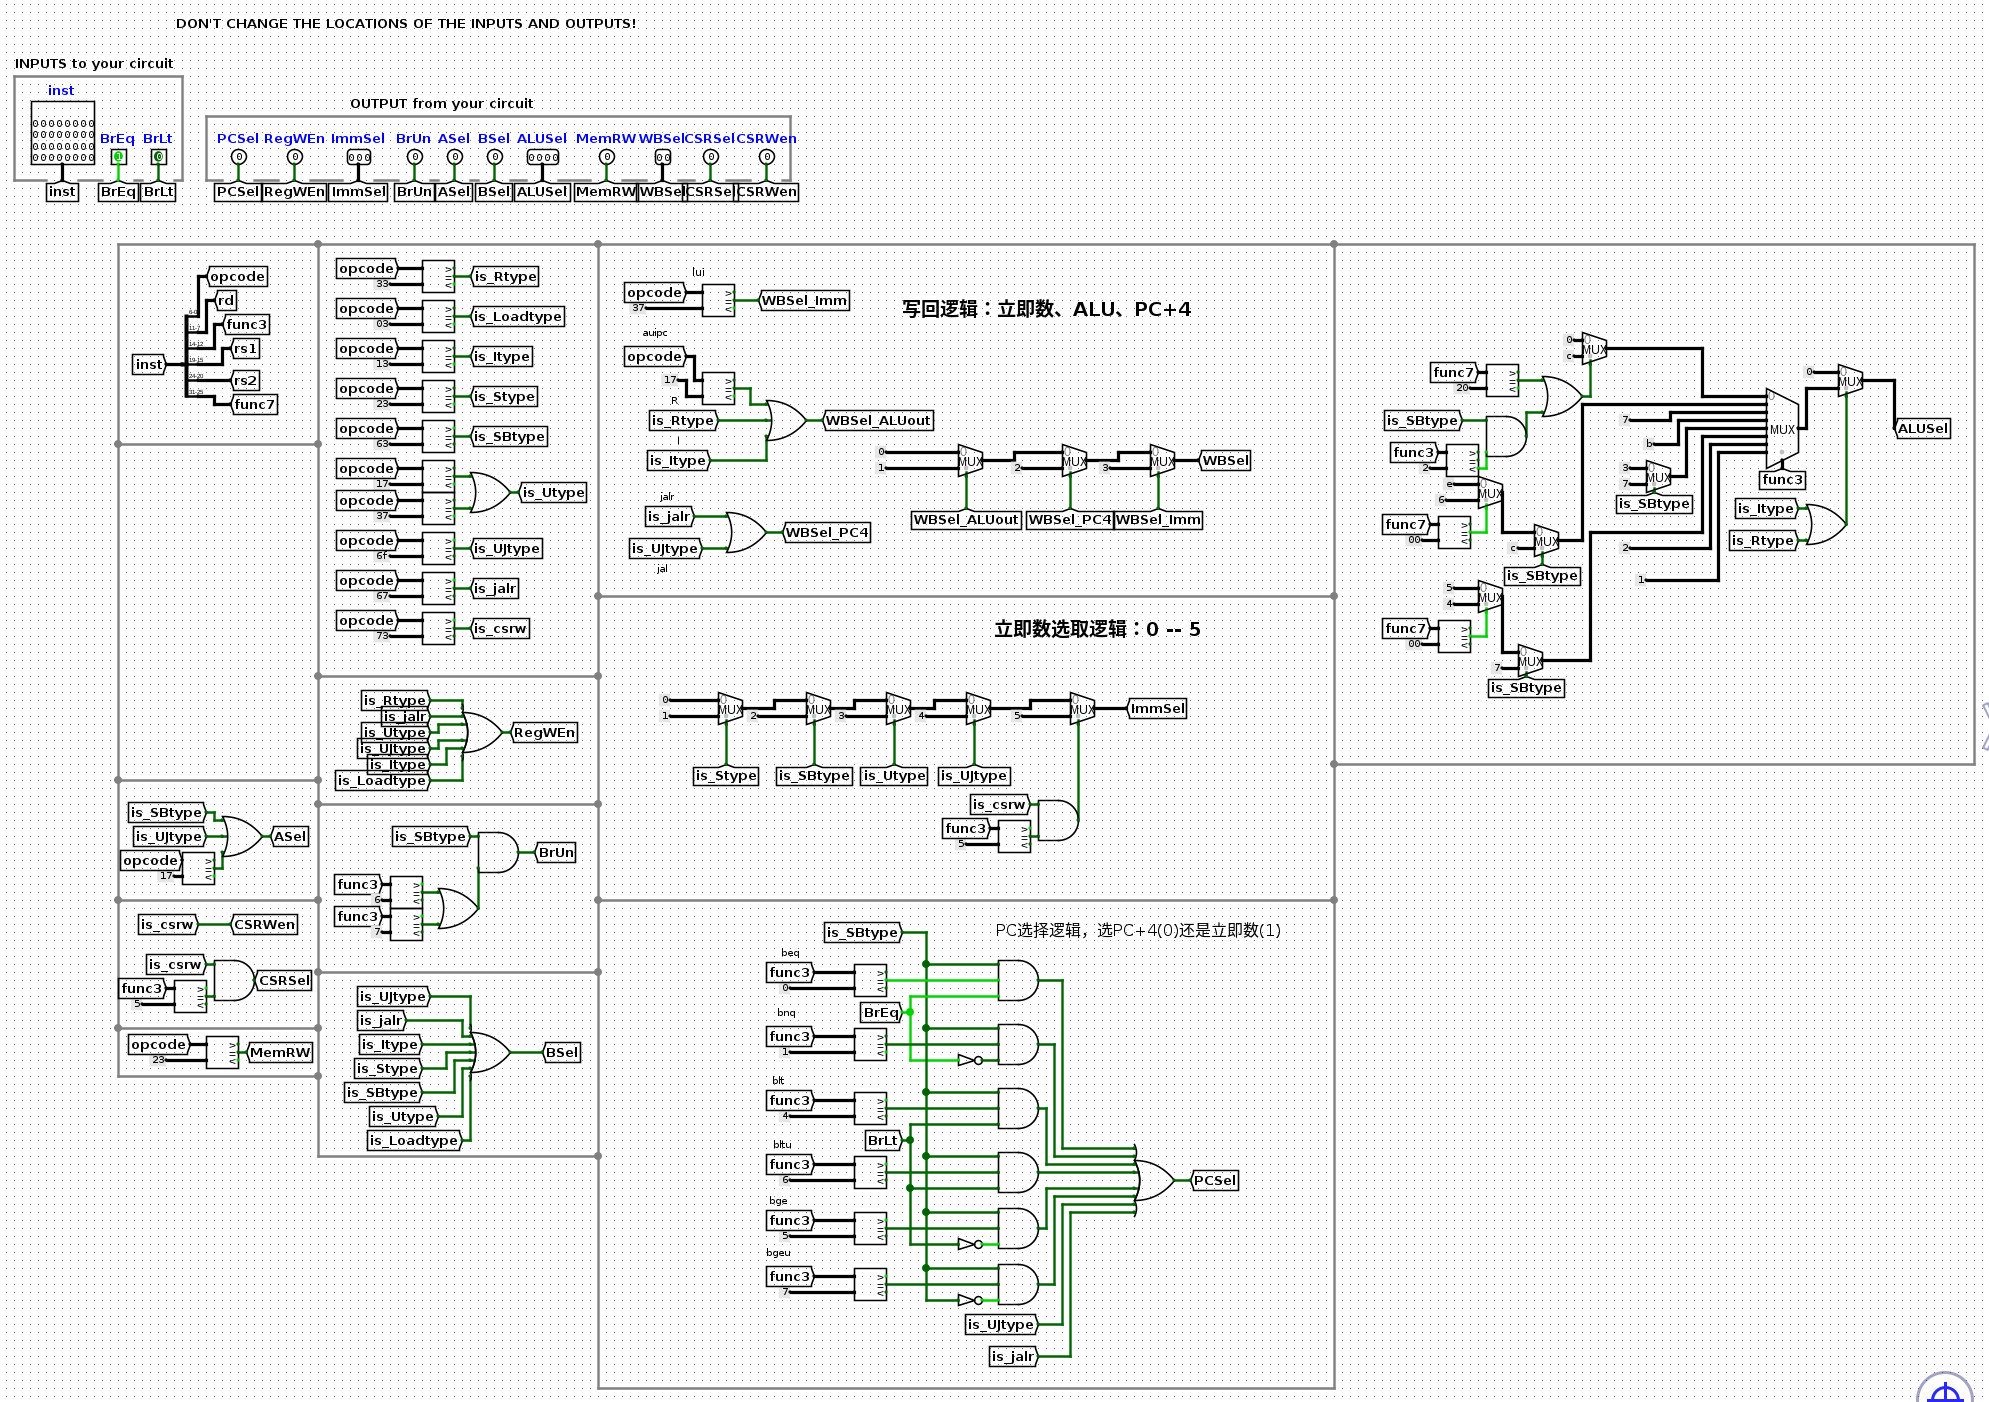Select the OR gate driving WBSel_ALUout
This screenshot has width=1989, height=1402.
pyautogui.click(x=786, y=420)
